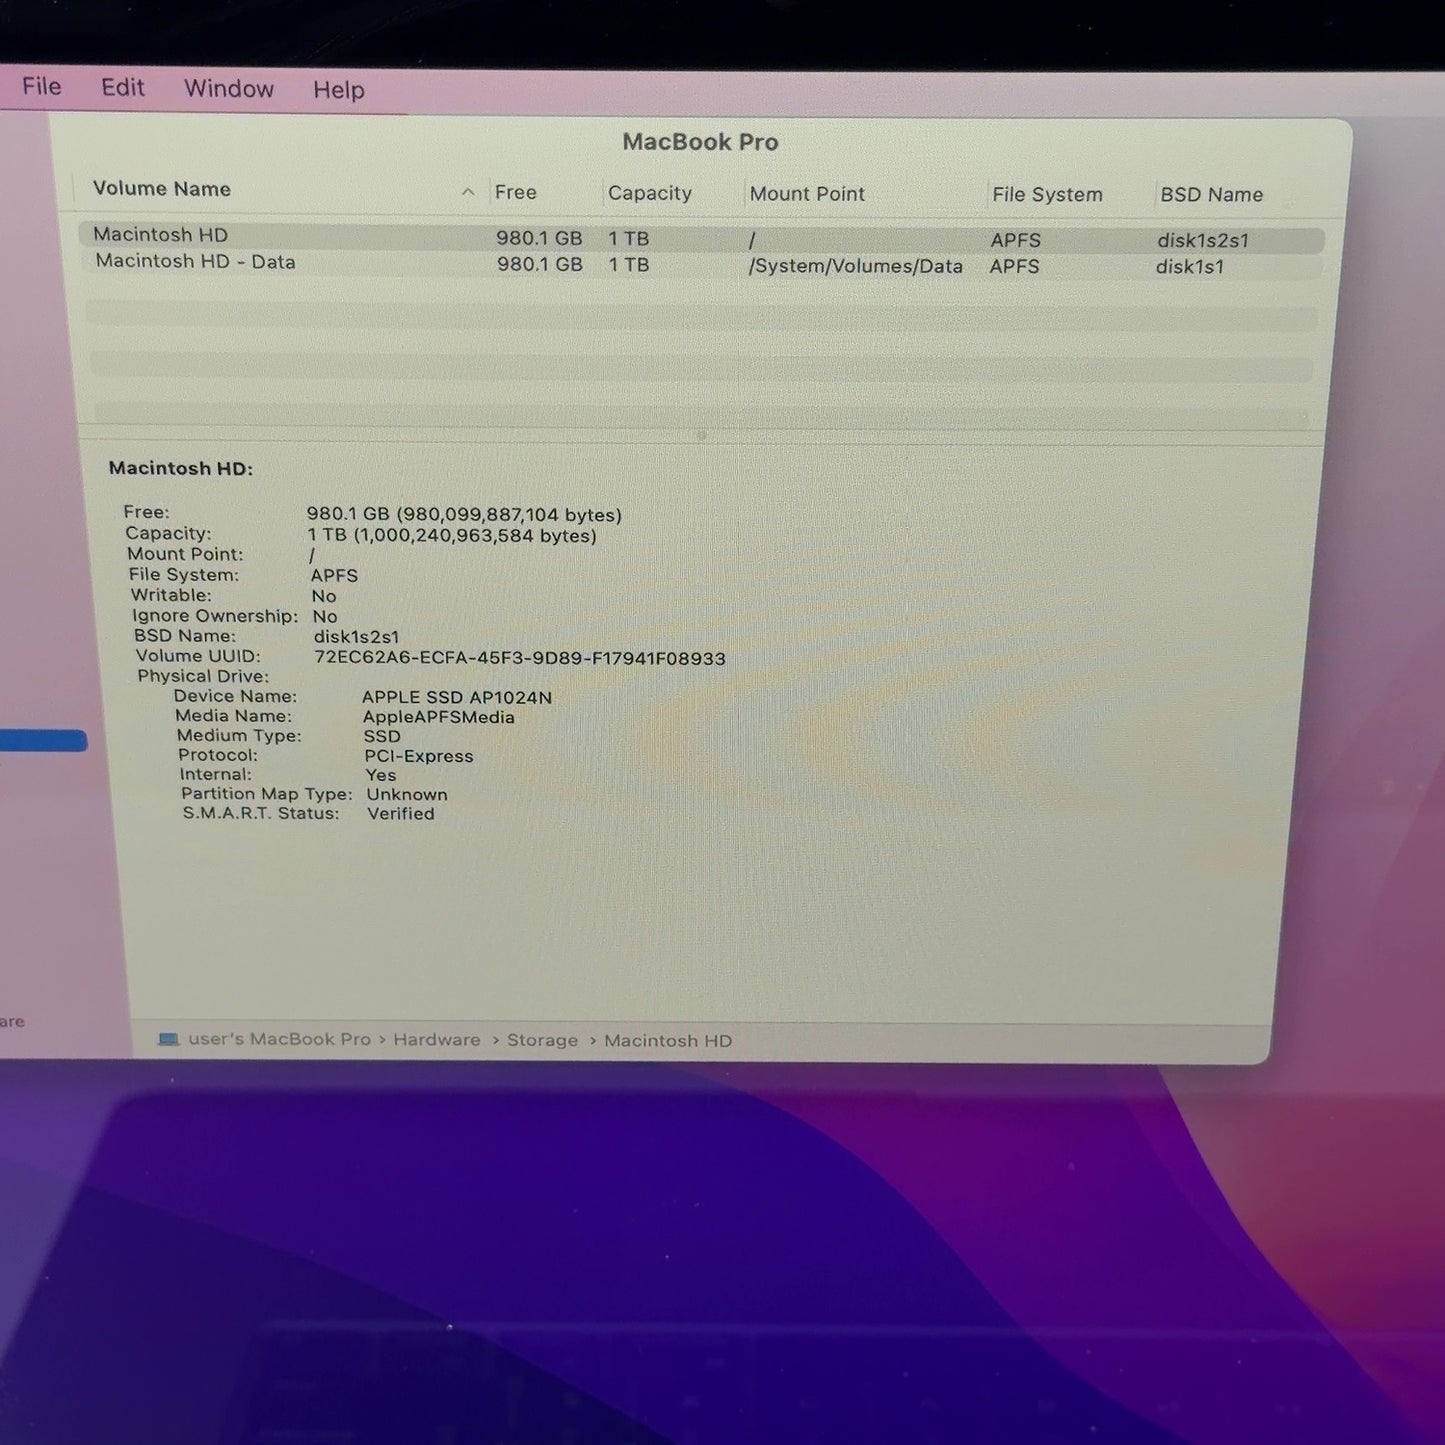
Task: Click the disk1s1 BSD name cell
Action: click(1190, 267)
